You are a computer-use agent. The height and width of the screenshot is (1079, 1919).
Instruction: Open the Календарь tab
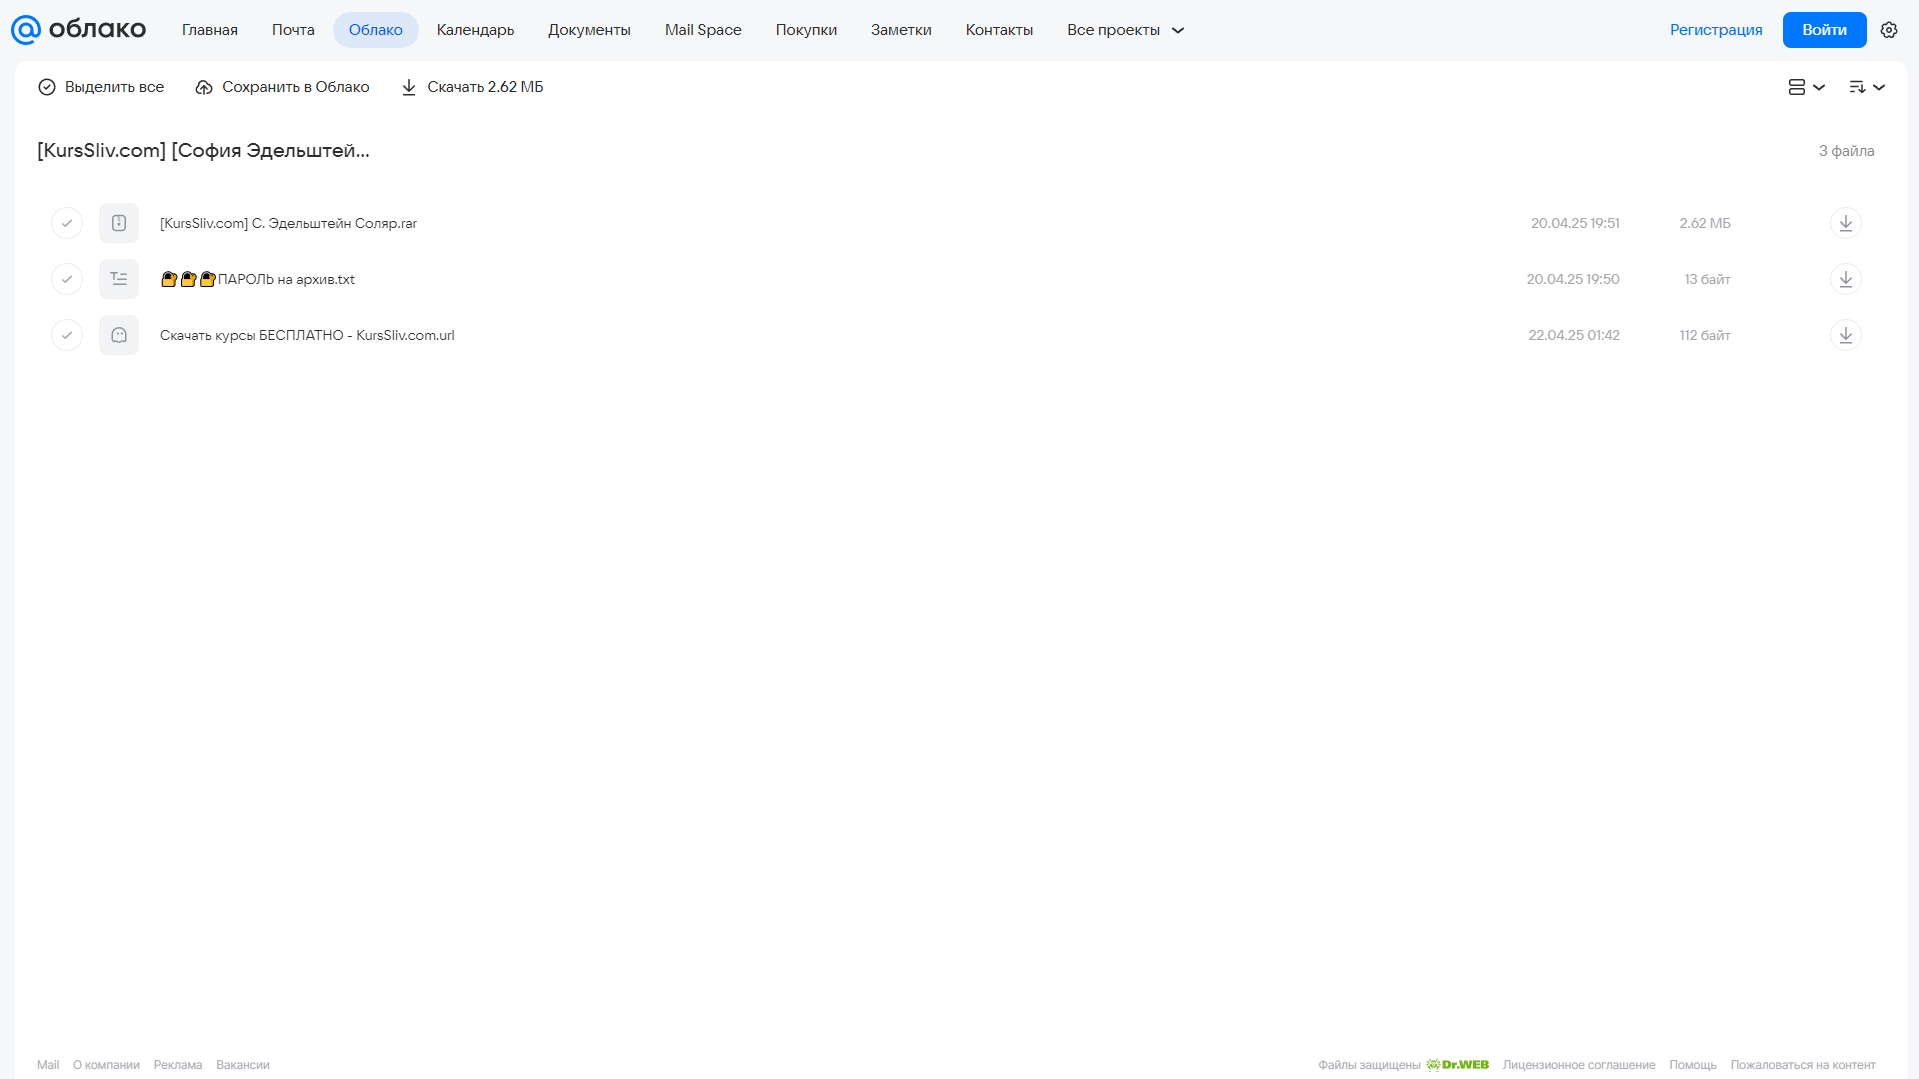coord(475,30)
